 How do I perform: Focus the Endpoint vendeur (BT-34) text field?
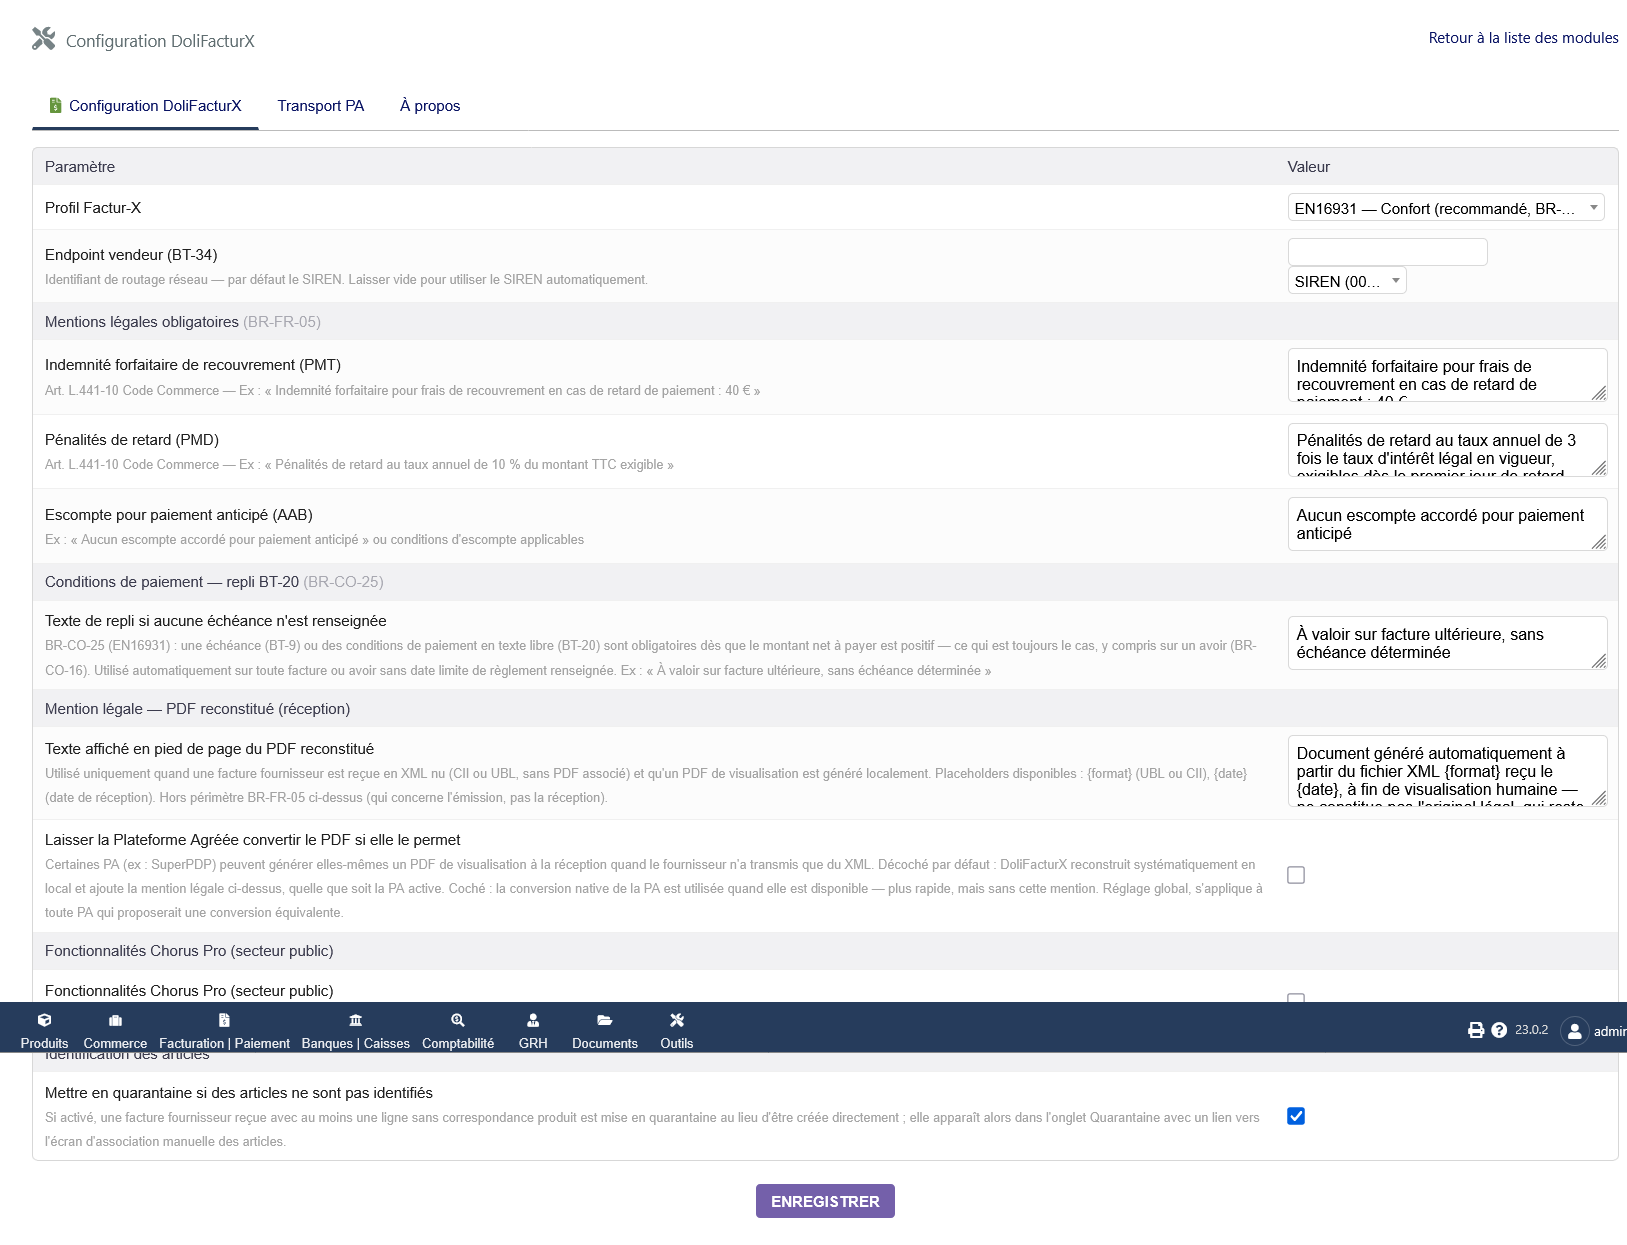click(1388, 252)
